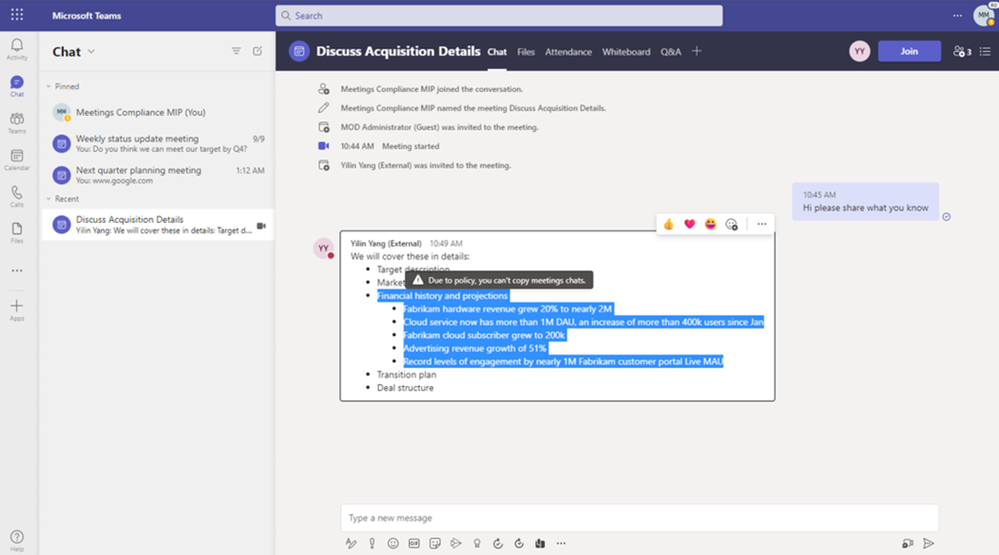Start a new chat with compose icon
The height and width of the screenshot is (555, 999).
coord(257,51)
